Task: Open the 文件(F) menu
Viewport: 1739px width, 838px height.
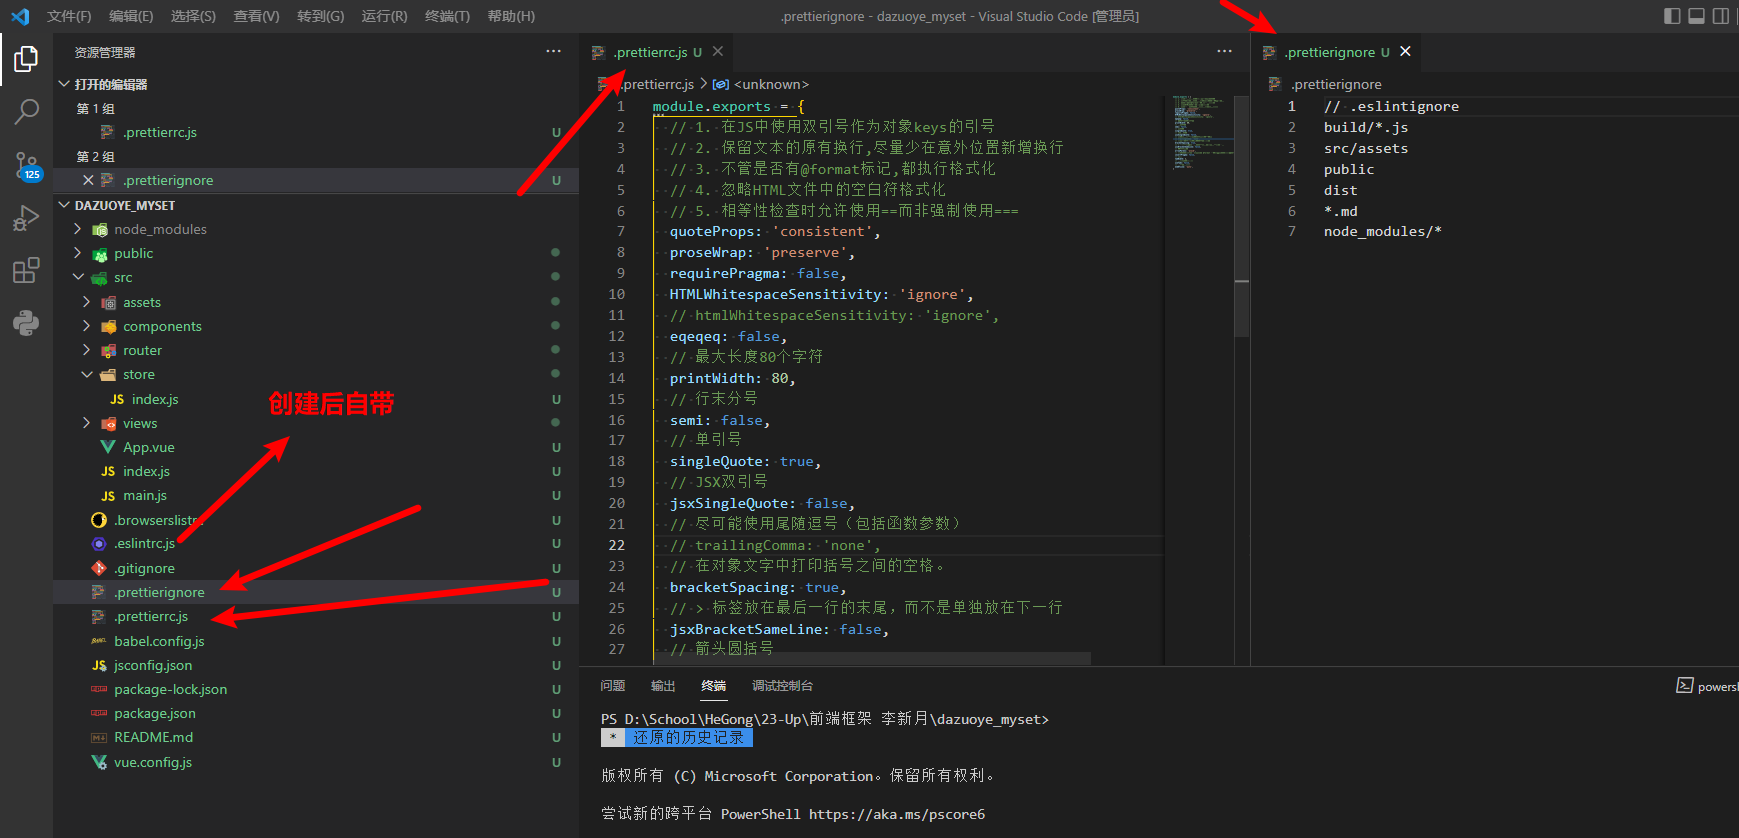Action: tap(69, 16)
